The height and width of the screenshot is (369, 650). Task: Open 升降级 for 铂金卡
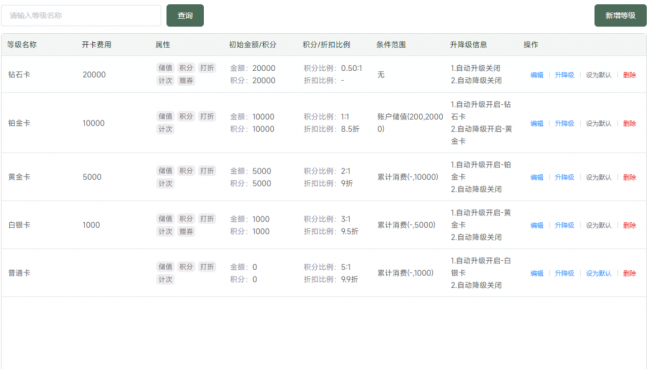(x=565, y=124)
